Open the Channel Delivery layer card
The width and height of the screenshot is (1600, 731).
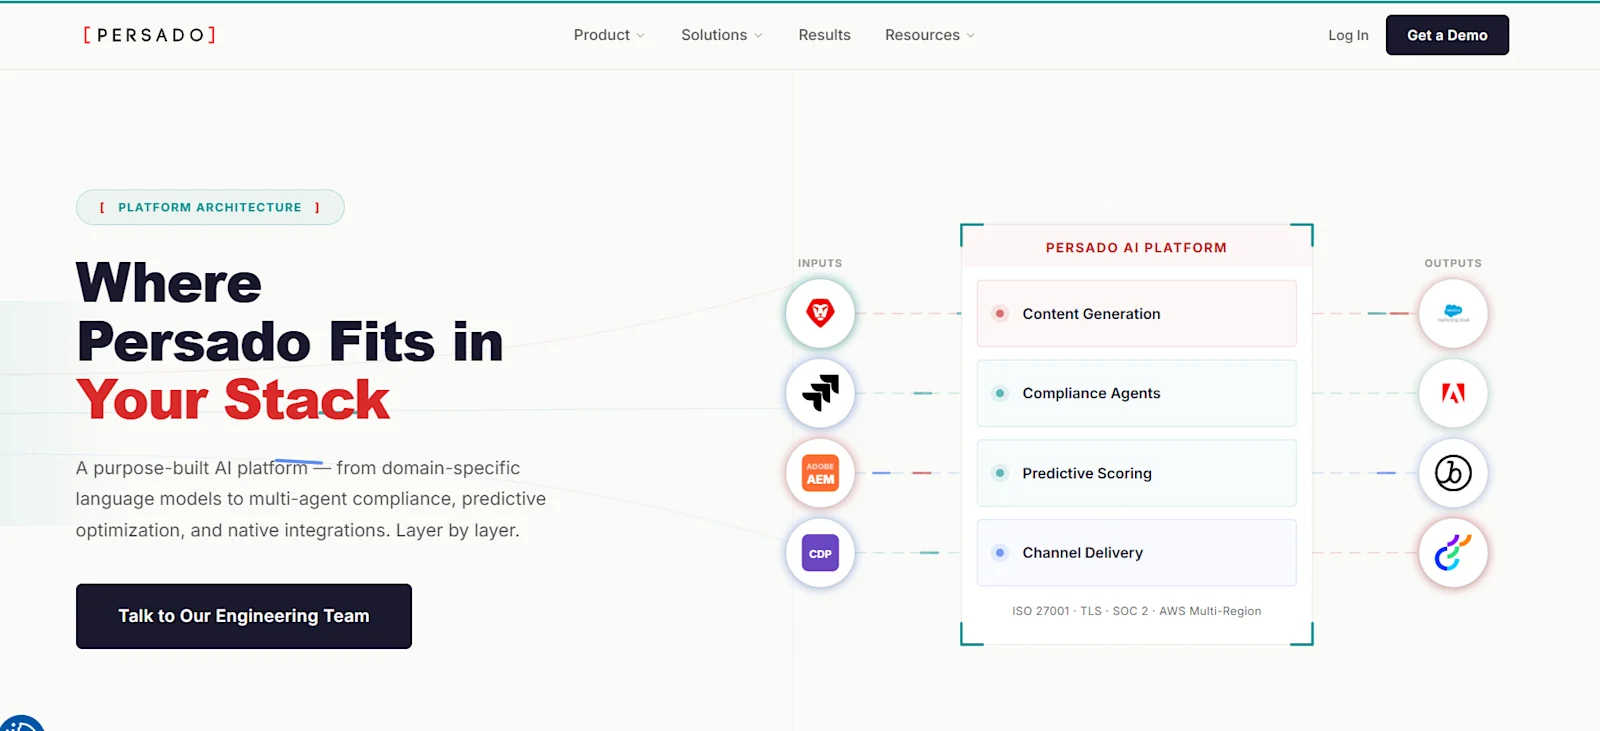click(1136, 553)
